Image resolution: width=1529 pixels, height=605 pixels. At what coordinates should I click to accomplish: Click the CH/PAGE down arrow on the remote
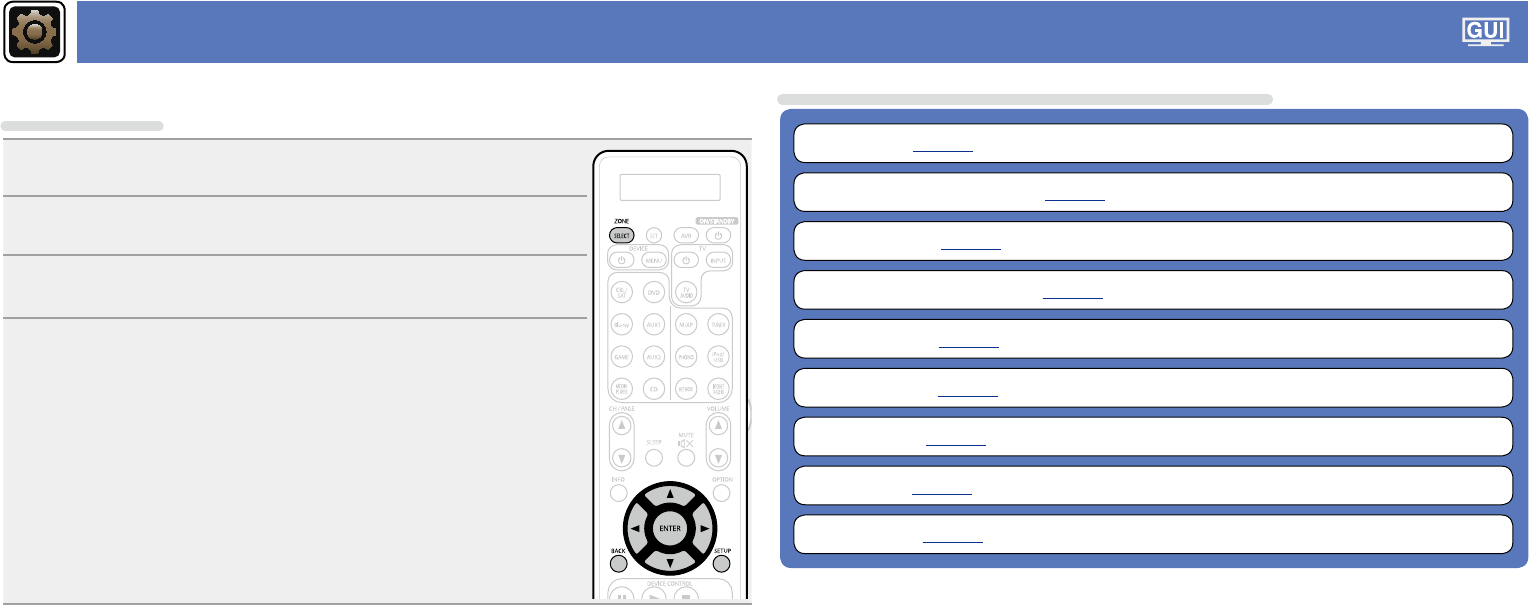[621, 459]
